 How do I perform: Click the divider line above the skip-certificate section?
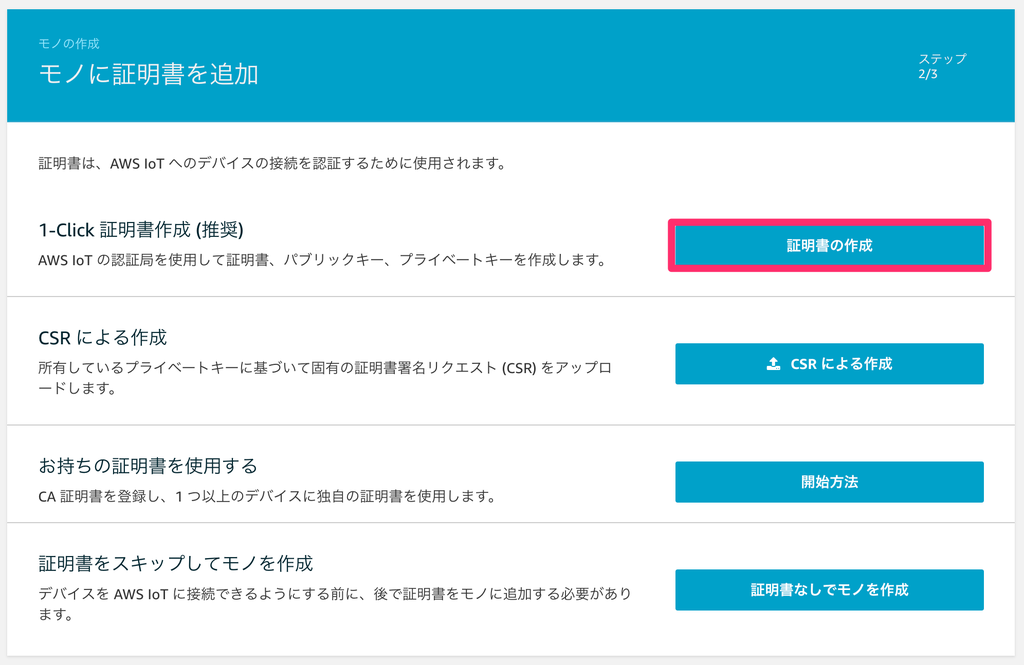511,523
